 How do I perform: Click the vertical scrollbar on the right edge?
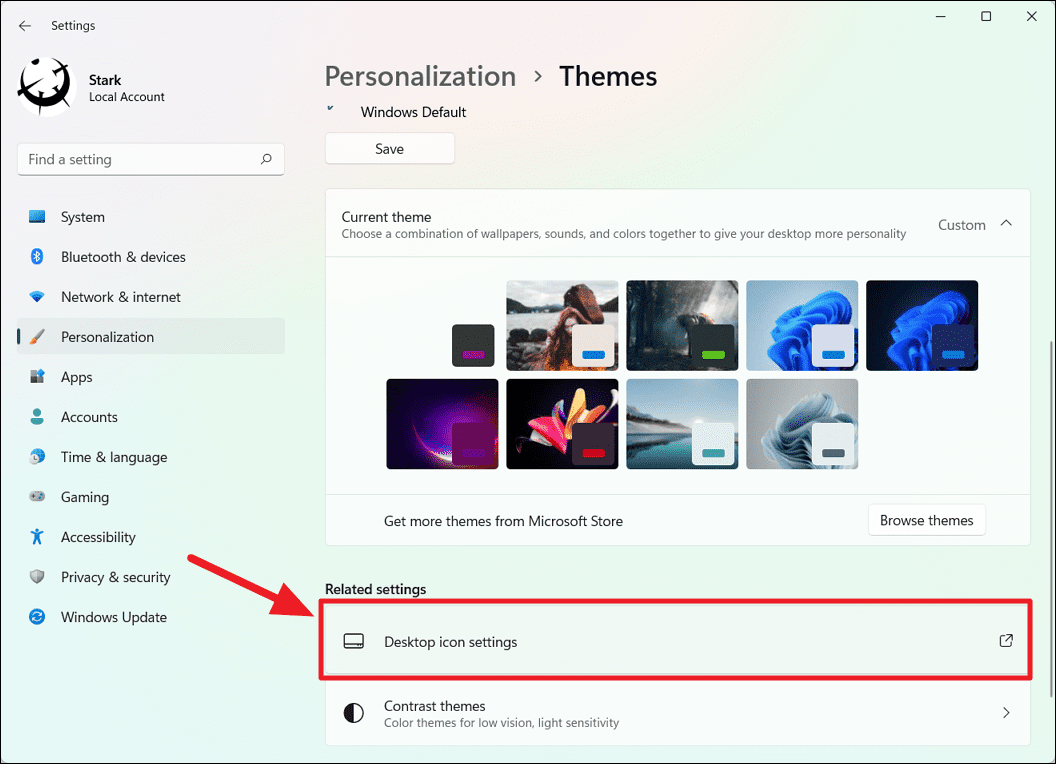pyautogui.click(x=1051, y=519)
